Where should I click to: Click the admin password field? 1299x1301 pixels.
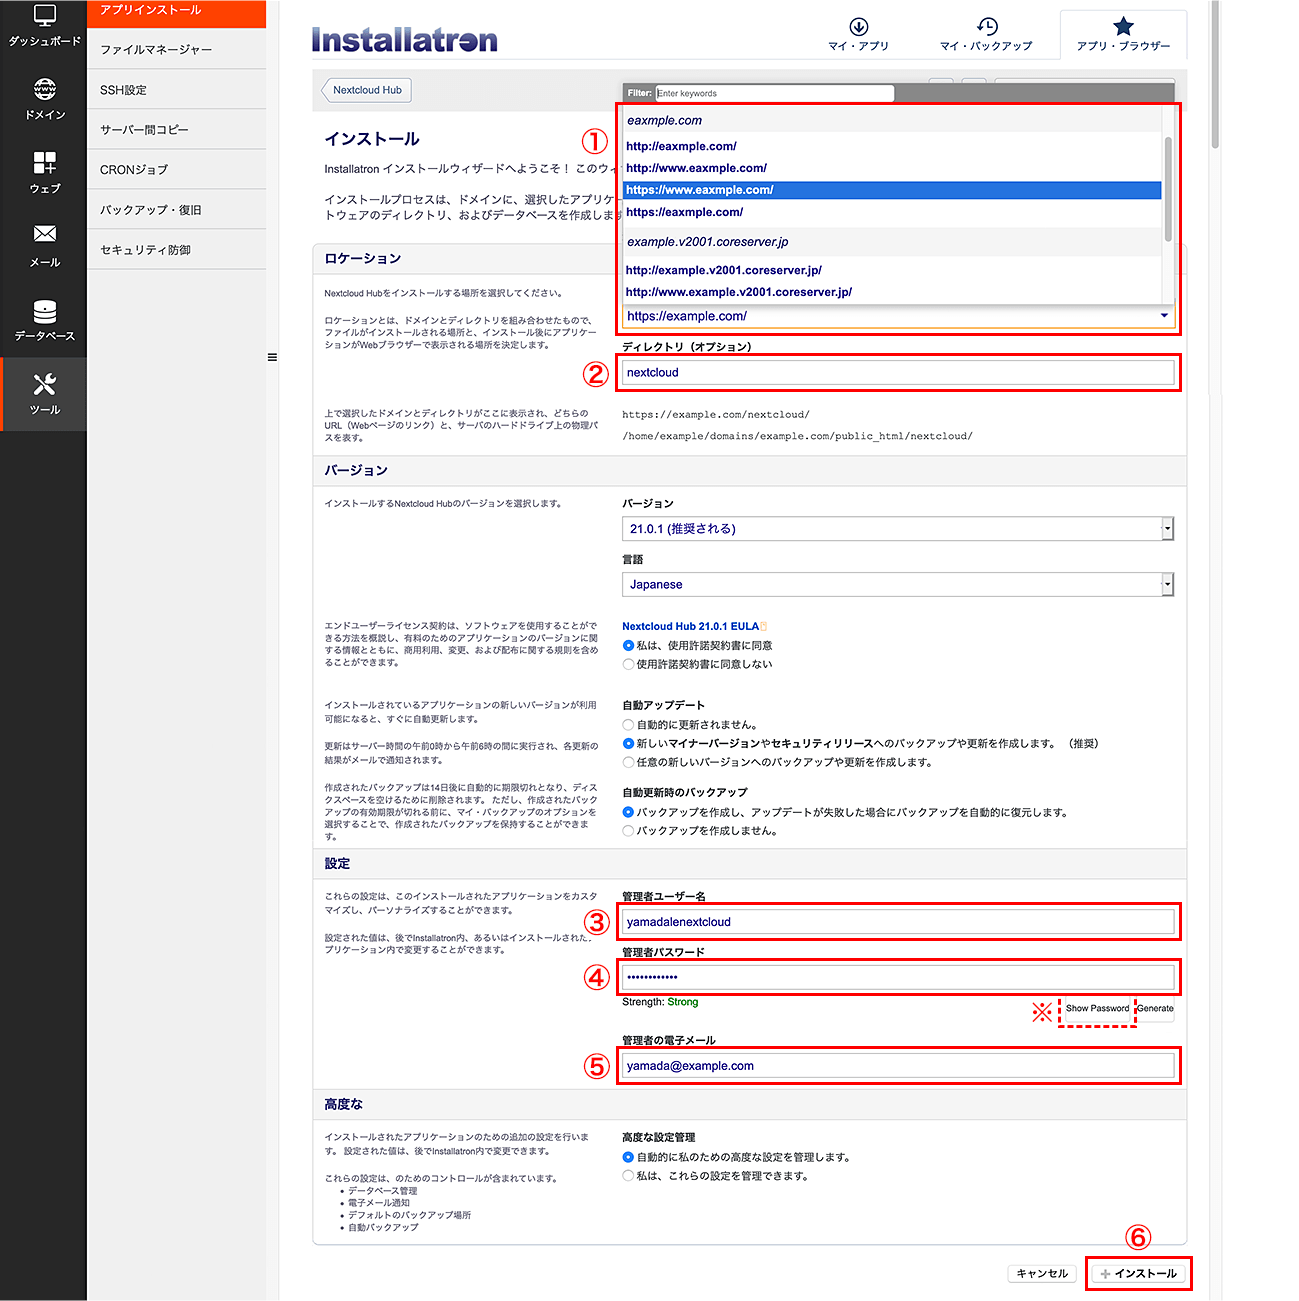tap(898, 977)
